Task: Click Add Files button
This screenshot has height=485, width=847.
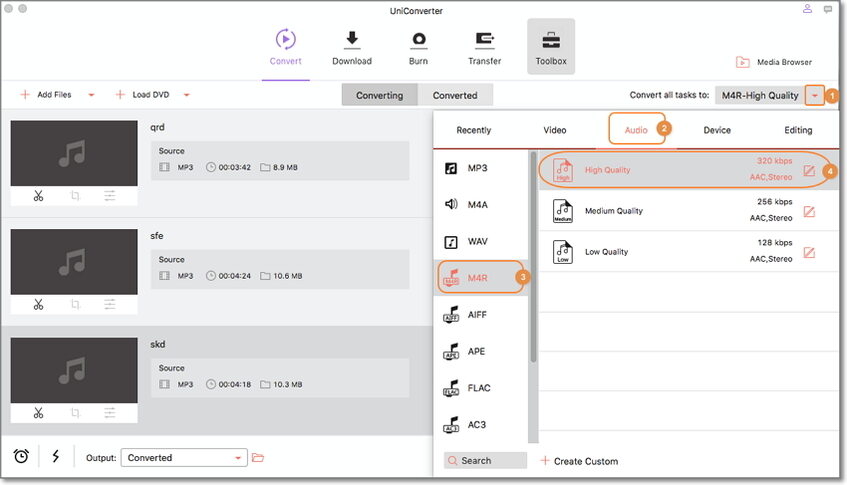Action: [x=46, y=95]
